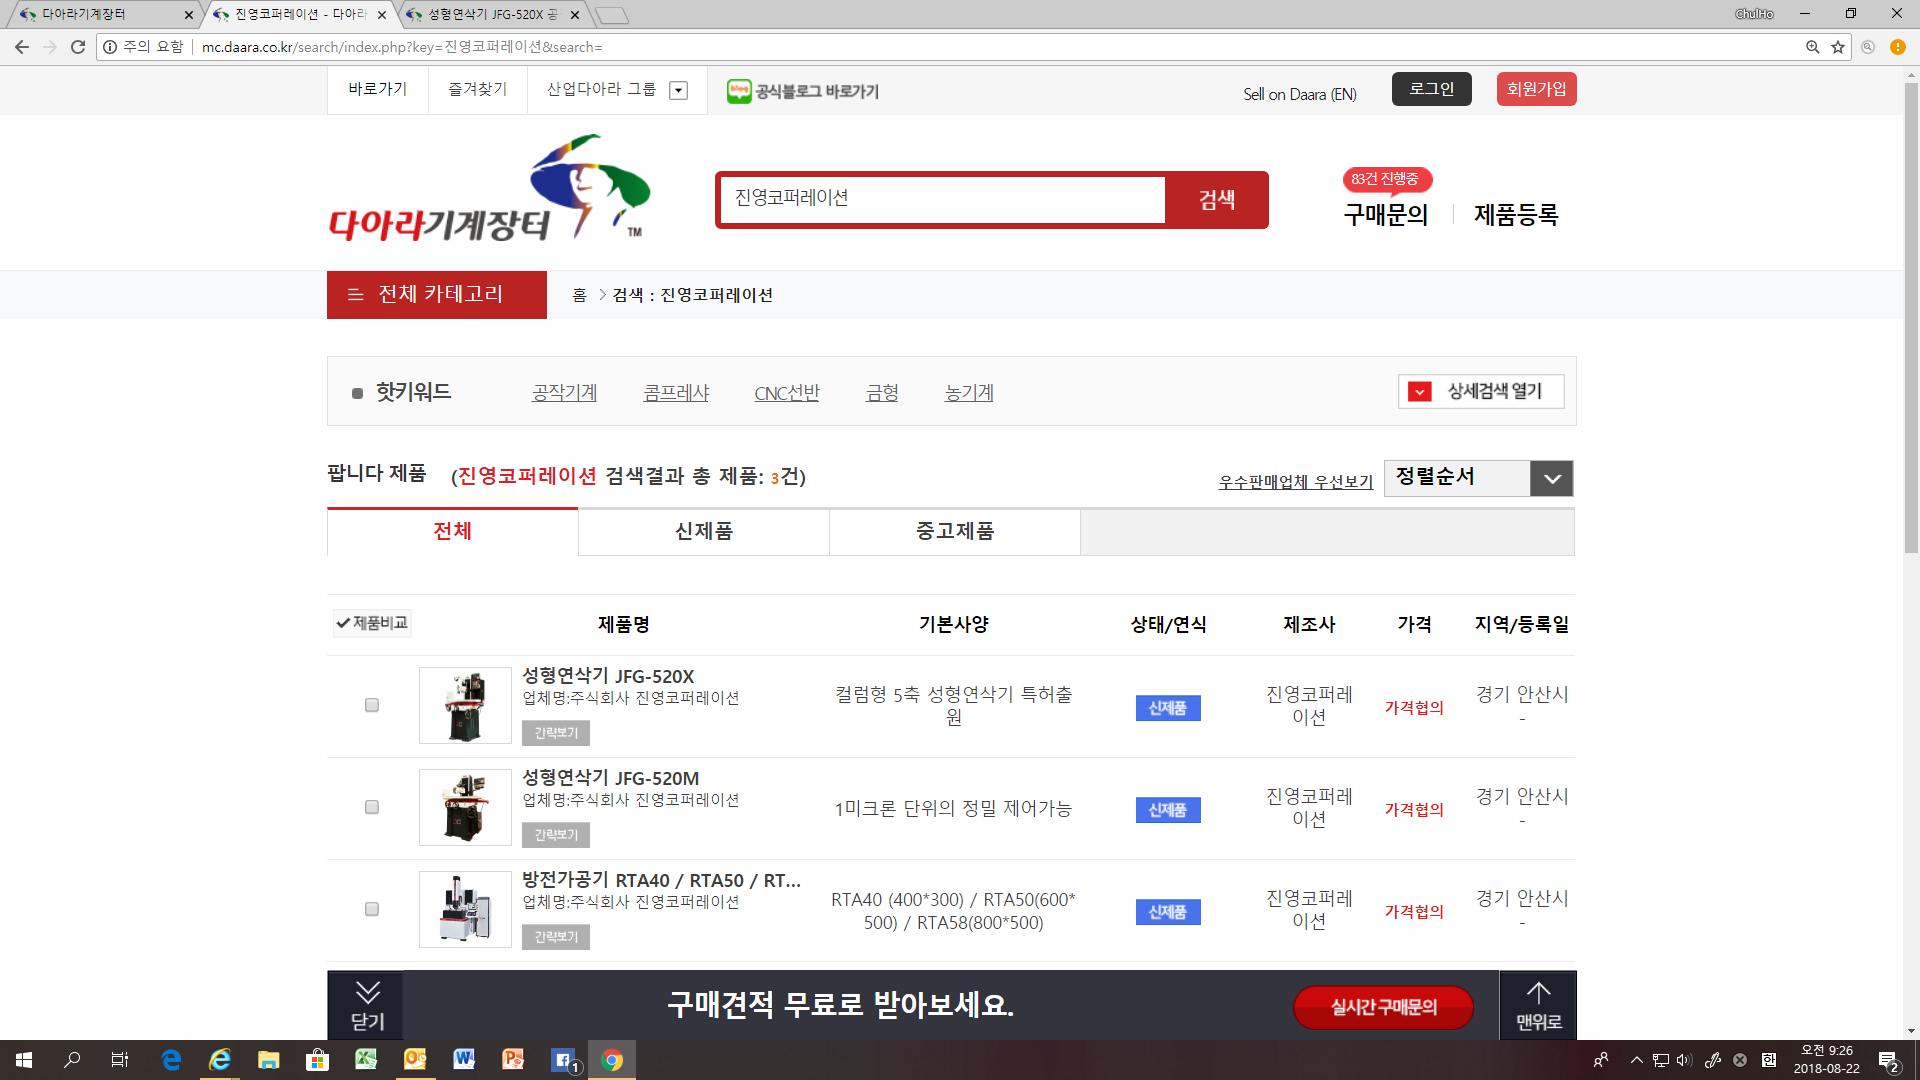This screenshot has width=1920, height=1080.
Task: Open the 방전가공기 RTA40 product thumbnail
Action: tap(465, 909)
